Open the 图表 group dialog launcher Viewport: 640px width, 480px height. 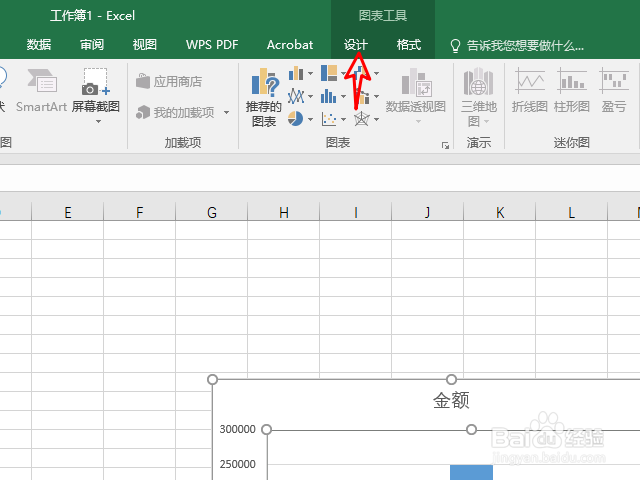point(445,146)
